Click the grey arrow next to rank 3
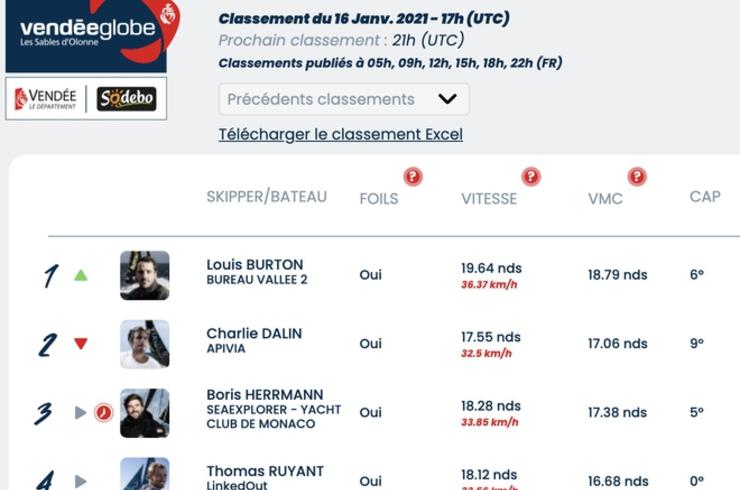Viewport: 740px width, 490px height. (x=81, y=413)
